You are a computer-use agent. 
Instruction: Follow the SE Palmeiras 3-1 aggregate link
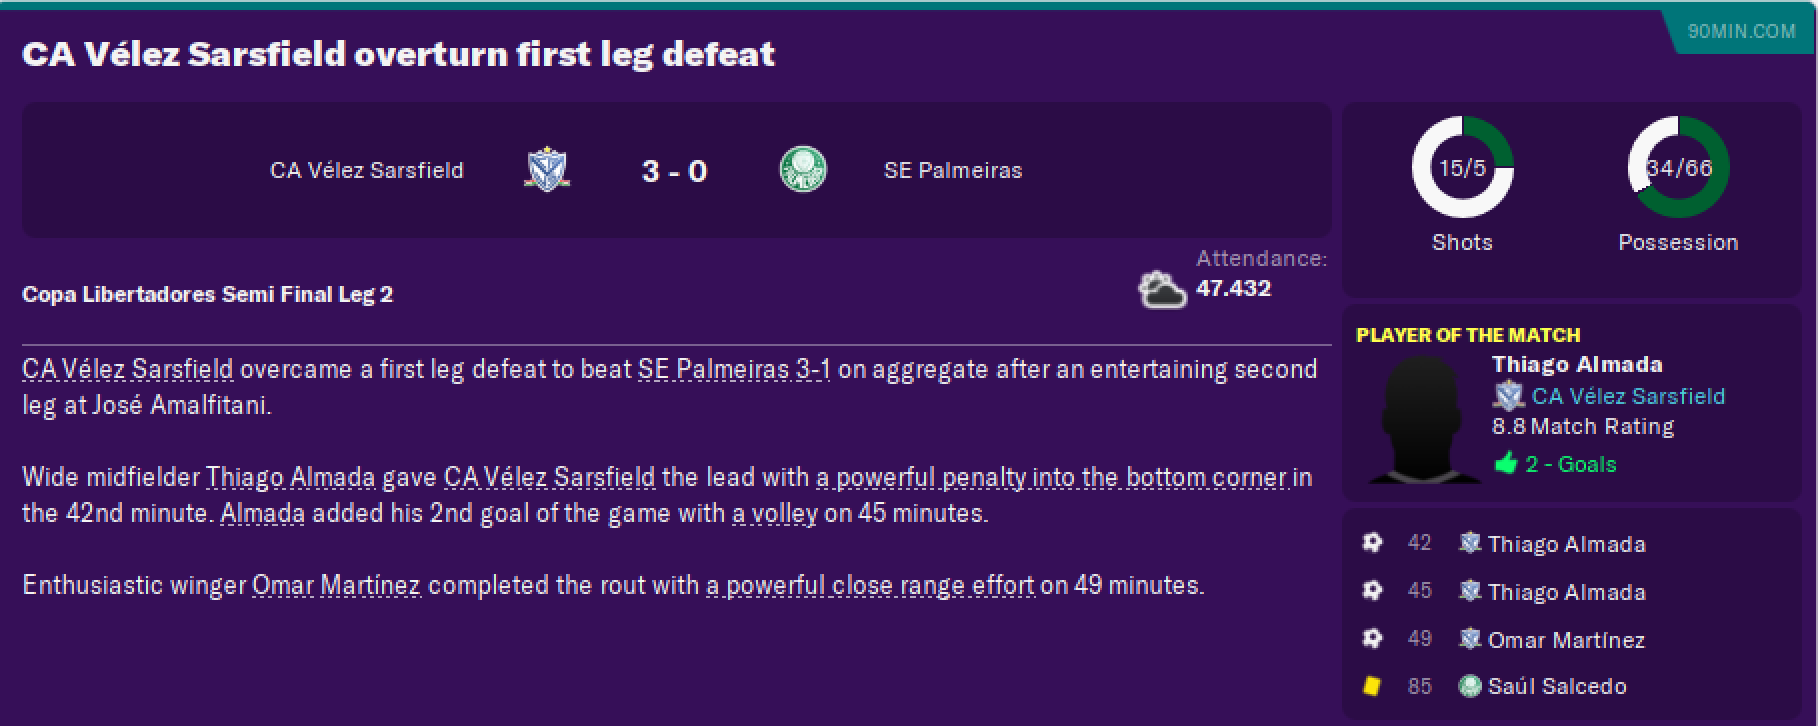734,369
